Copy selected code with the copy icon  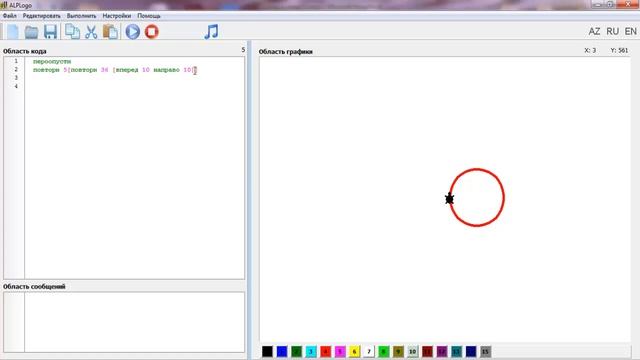(x=72, y=32)
